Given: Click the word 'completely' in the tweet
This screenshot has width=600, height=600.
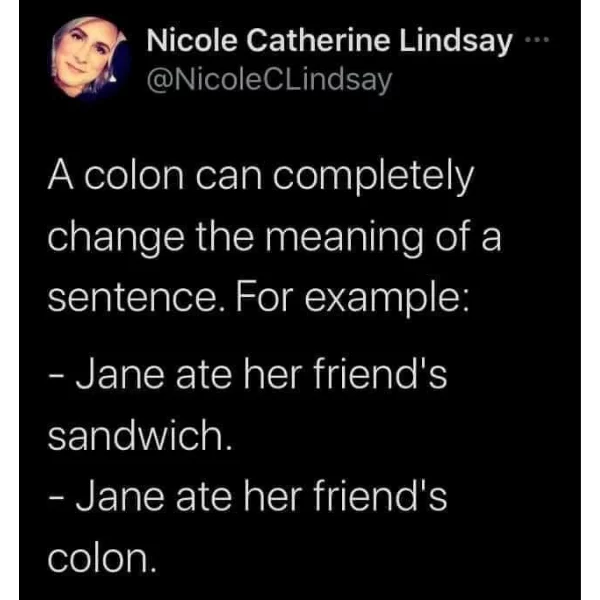Looking at the screenshot, I should pos(373,177).
